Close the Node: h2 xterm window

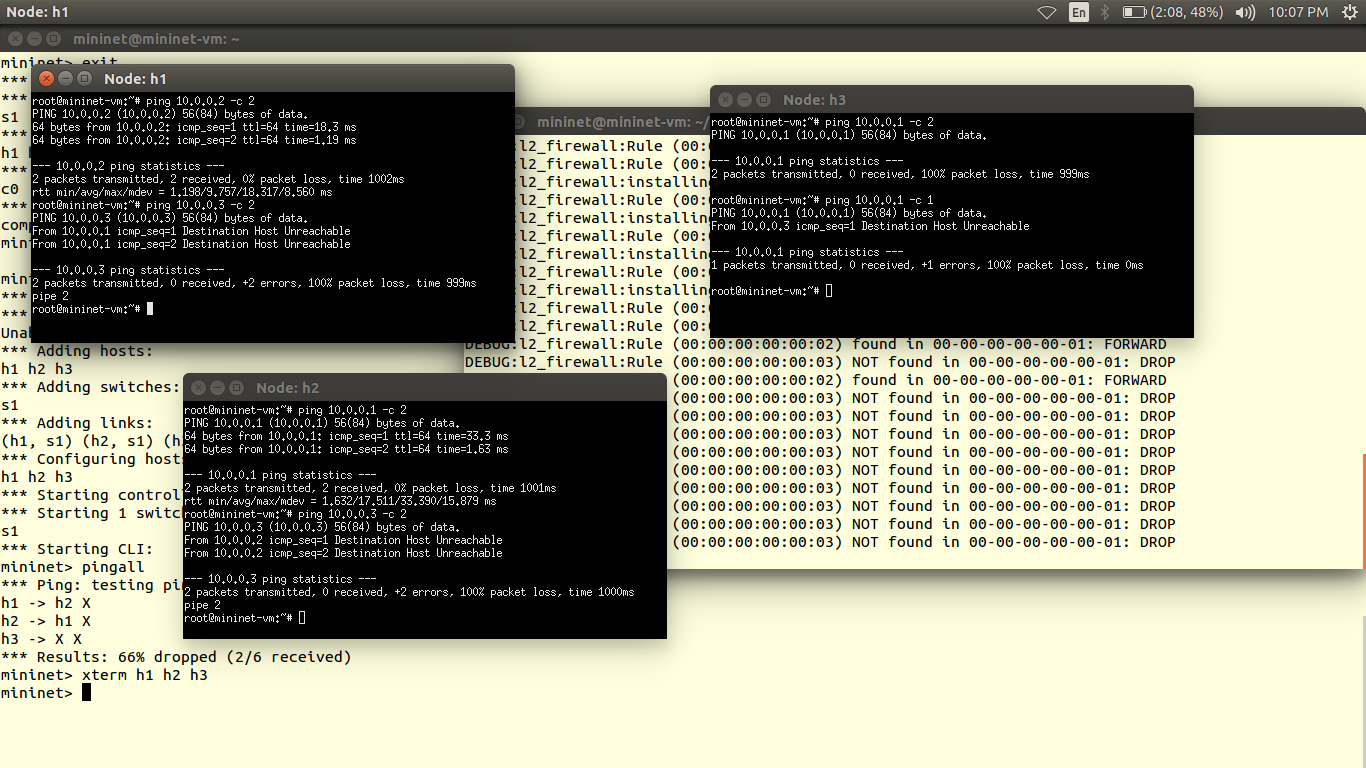pos(198,387)
